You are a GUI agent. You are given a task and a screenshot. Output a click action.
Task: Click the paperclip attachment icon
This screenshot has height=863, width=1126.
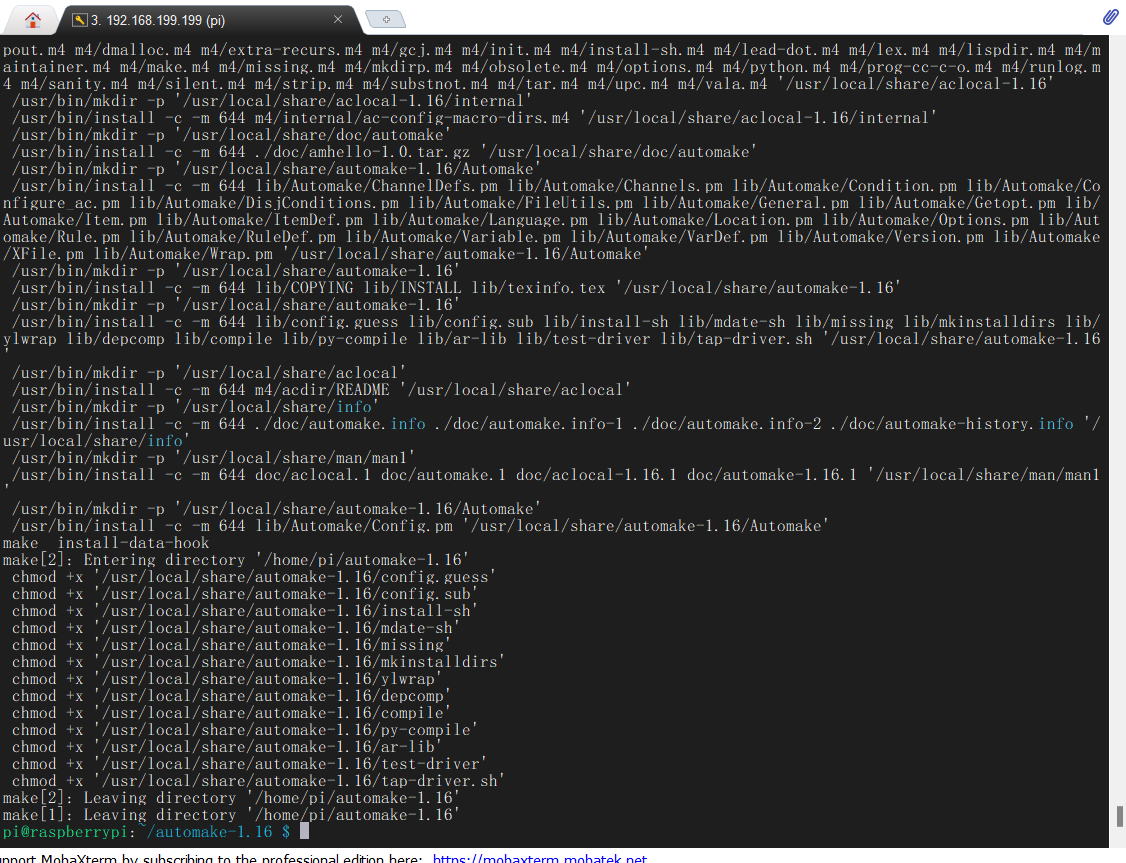[1110, 17]
